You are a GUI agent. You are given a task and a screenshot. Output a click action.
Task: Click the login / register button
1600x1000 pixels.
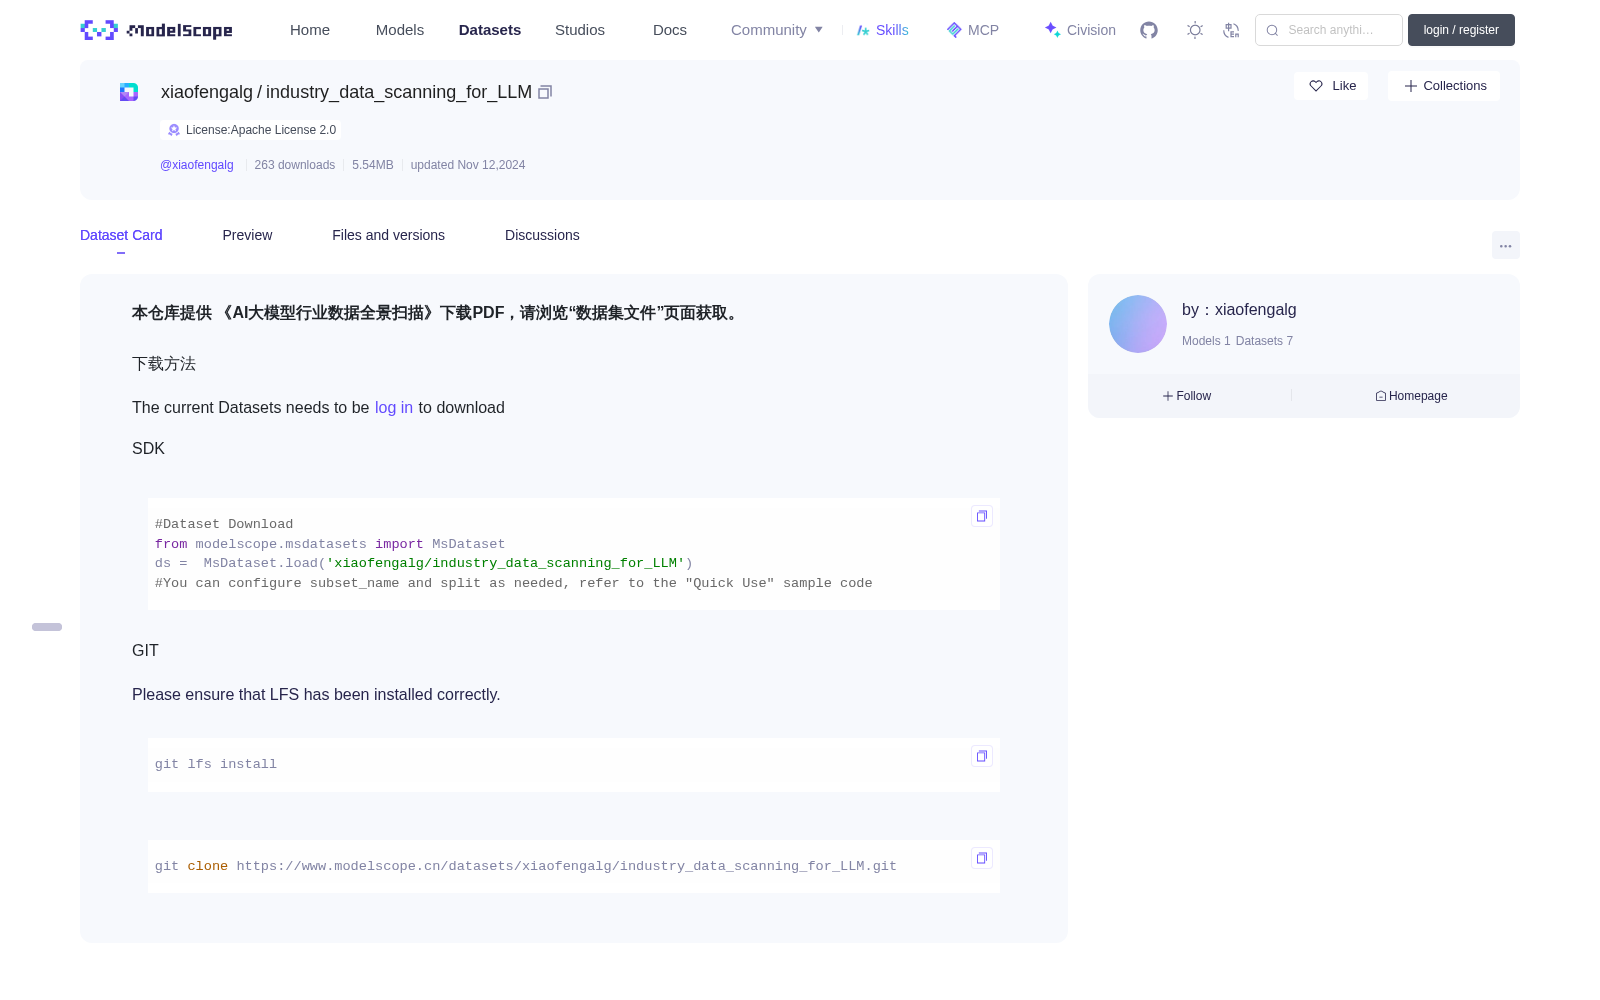point(1461,30)
